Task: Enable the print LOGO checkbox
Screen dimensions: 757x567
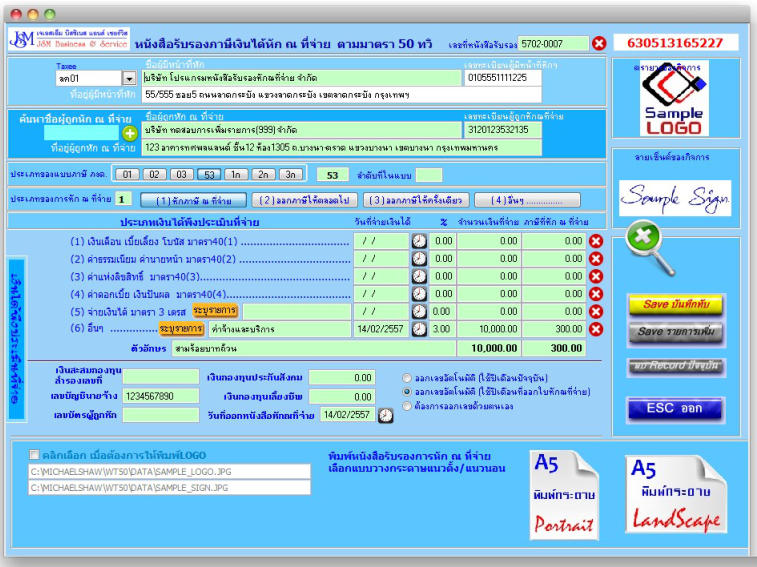Action: 34,455
